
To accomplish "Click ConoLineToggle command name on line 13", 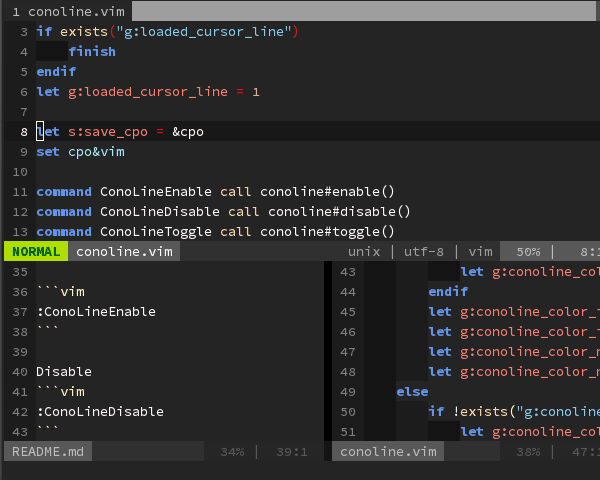I will coord(156,232).
